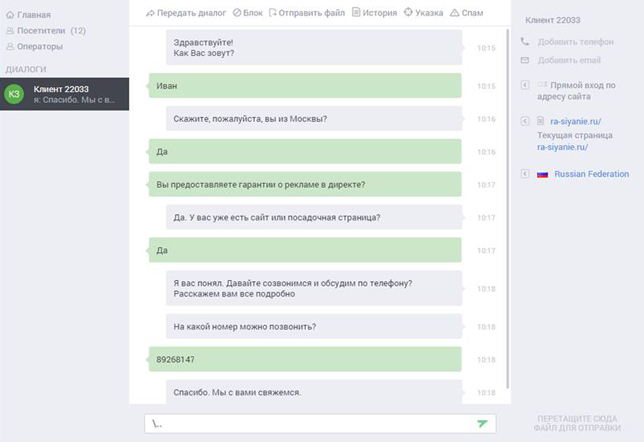Screen dimensions: 644x442
Task: Click the chat vertical scrollbar
Action: tap(508, 209)
